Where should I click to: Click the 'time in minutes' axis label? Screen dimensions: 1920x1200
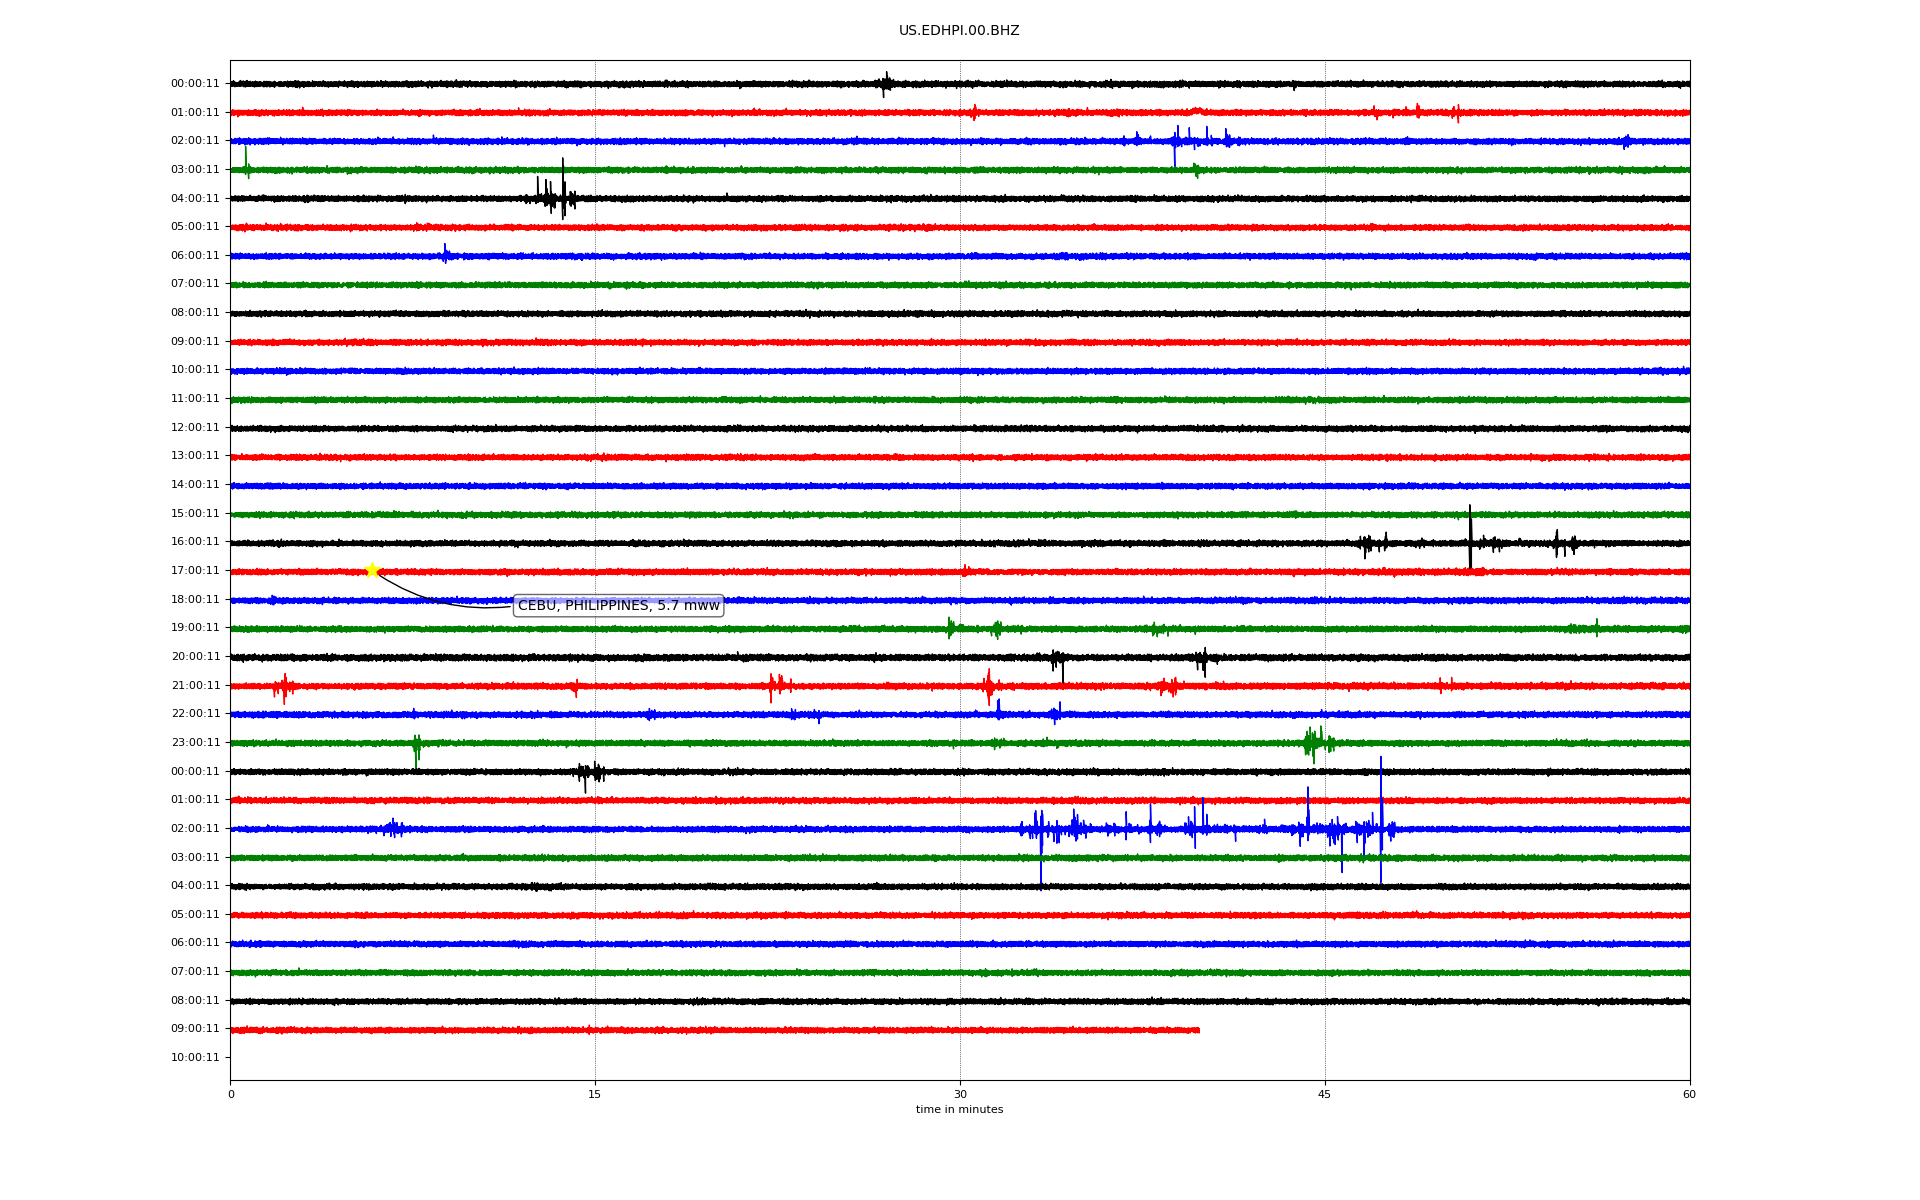pyautogui.click(x=958, y=1110)
